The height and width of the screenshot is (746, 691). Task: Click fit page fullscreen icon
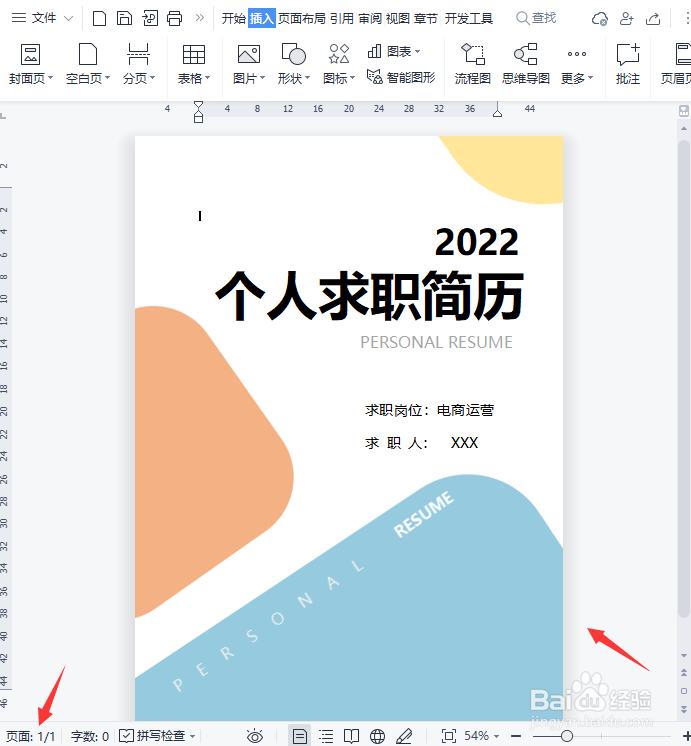(x=449, y=736)
